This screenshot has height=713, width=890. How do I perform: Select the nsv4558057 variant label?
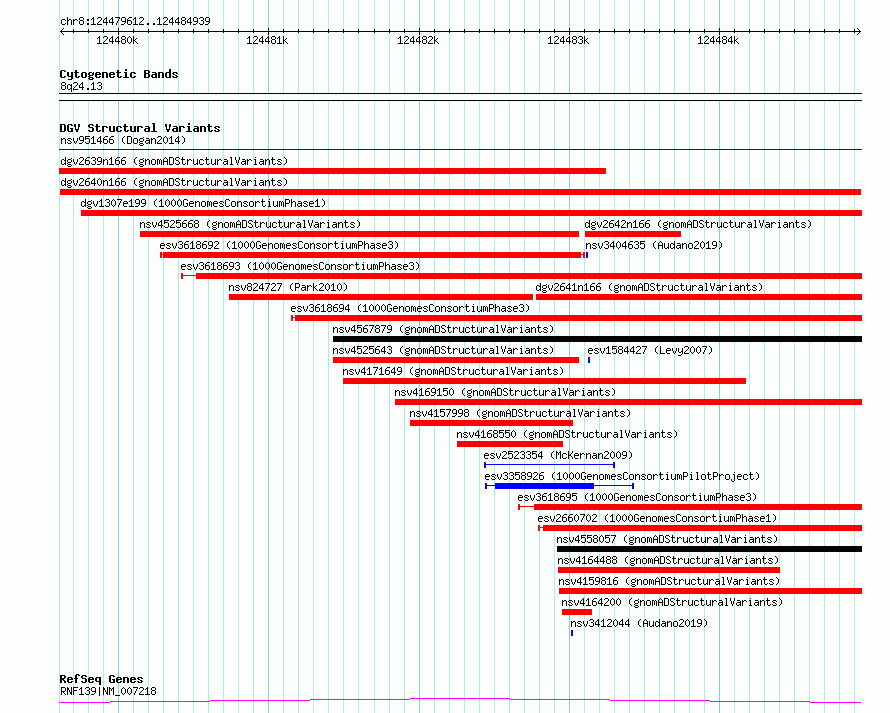(667, 539)
